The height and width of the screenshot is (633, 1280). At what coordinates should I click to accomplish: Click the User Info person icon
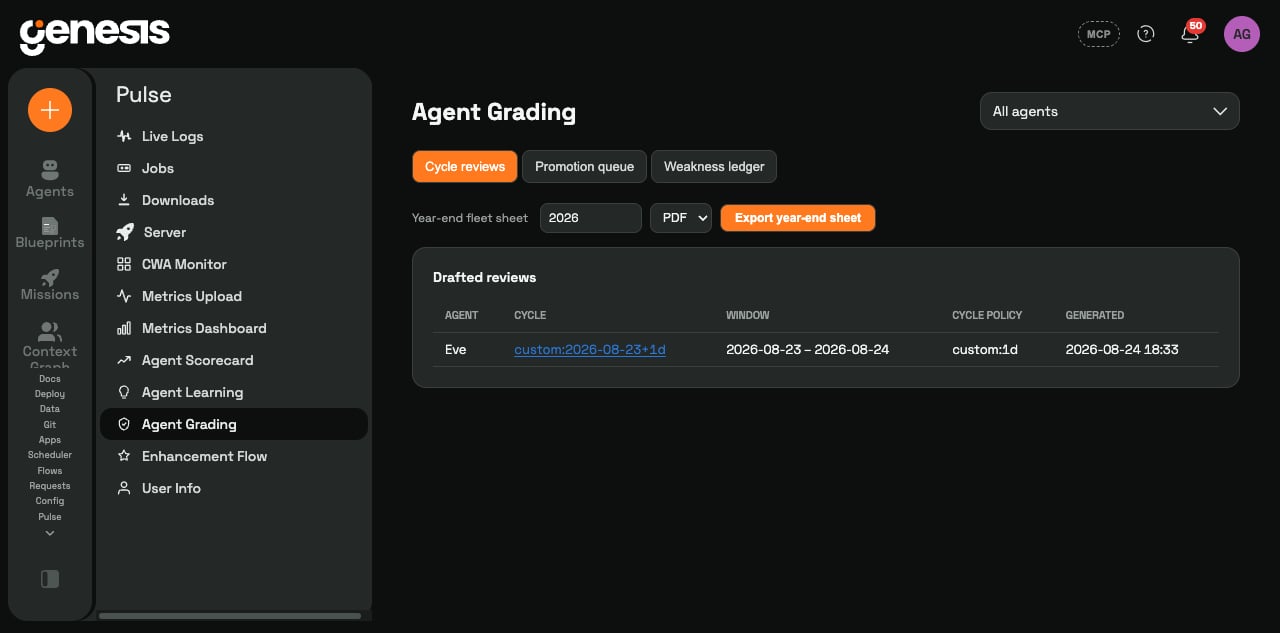point(124,488)
